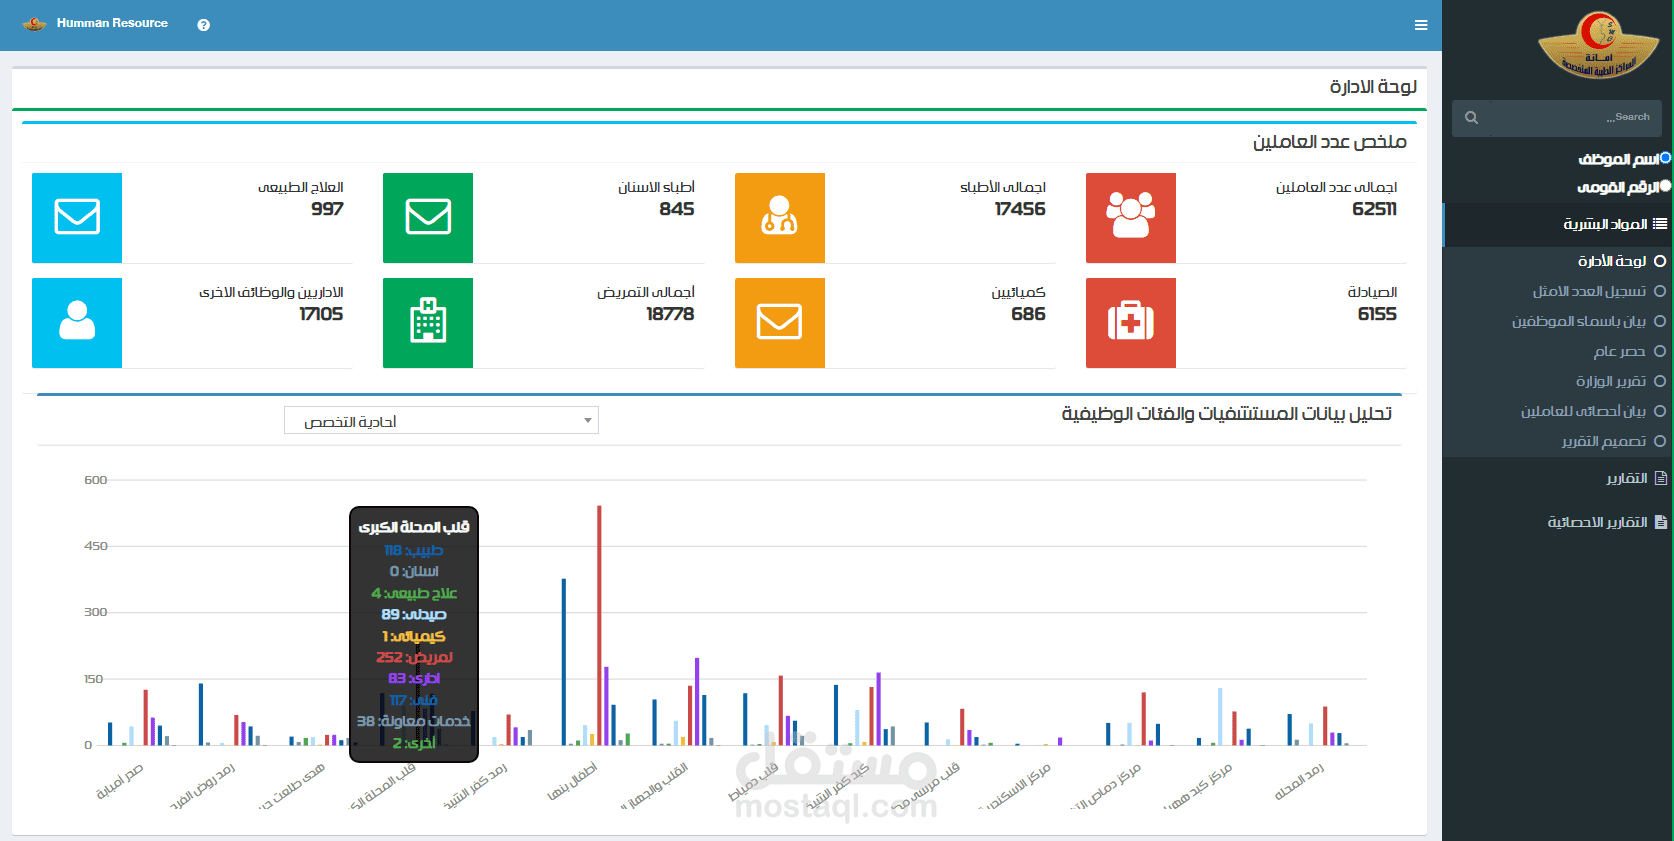Image resolution: width=1674 pixels, height=841 pixels.
Task: Click the 17456 total doctors value
Action: 1020,209
